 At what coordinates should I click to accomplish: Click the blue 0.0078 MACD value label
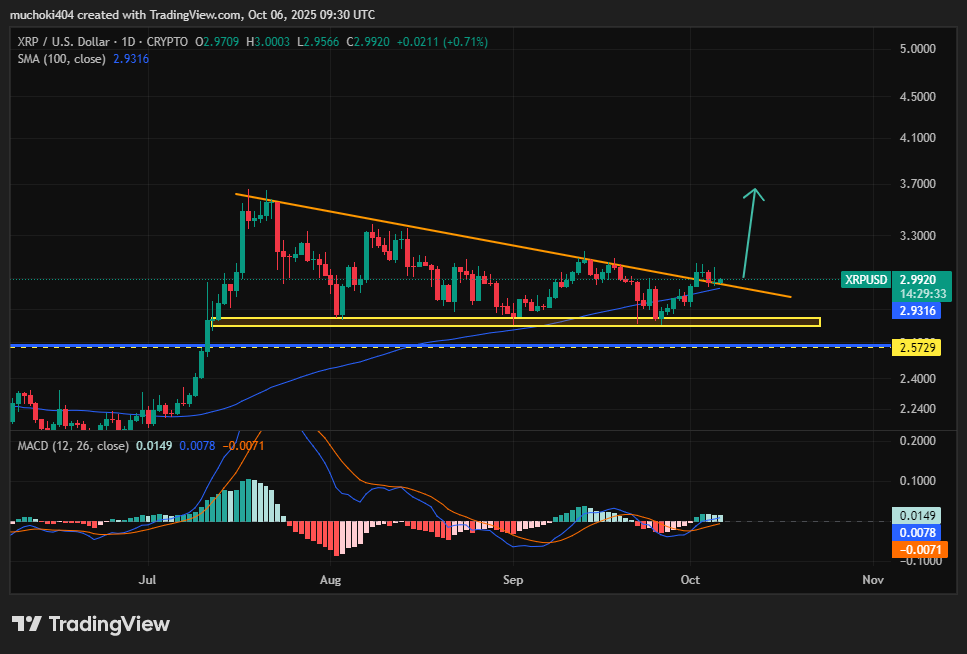(916, 533)
